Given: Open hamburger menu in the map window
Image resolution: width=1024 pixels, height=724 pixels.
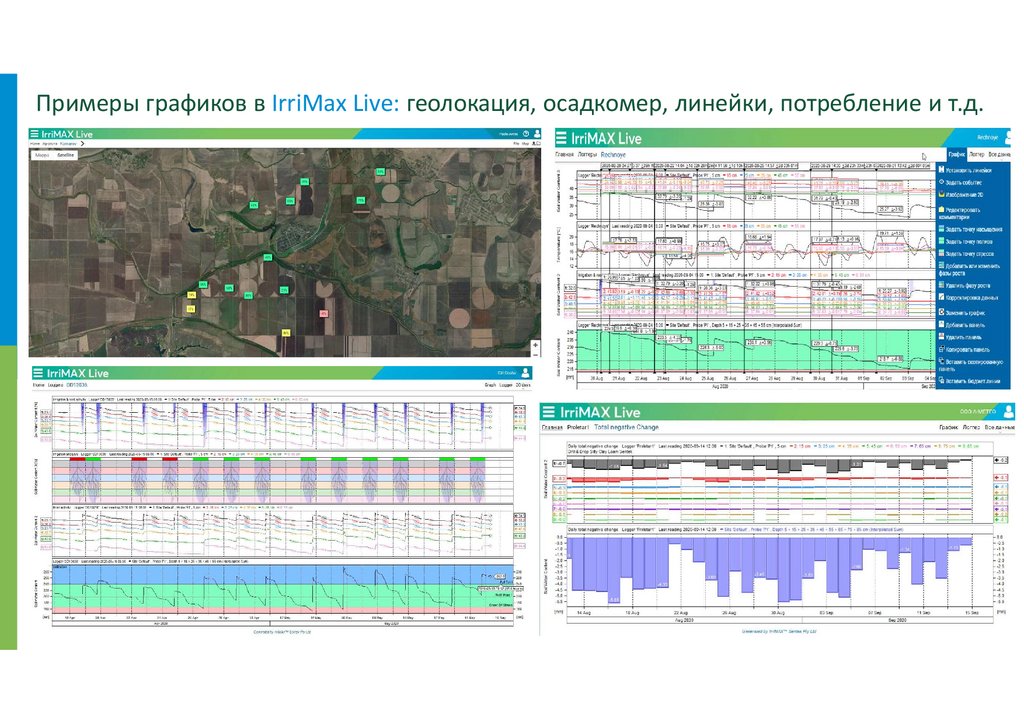Looking at the screenshot, I should tap(35, 134).
